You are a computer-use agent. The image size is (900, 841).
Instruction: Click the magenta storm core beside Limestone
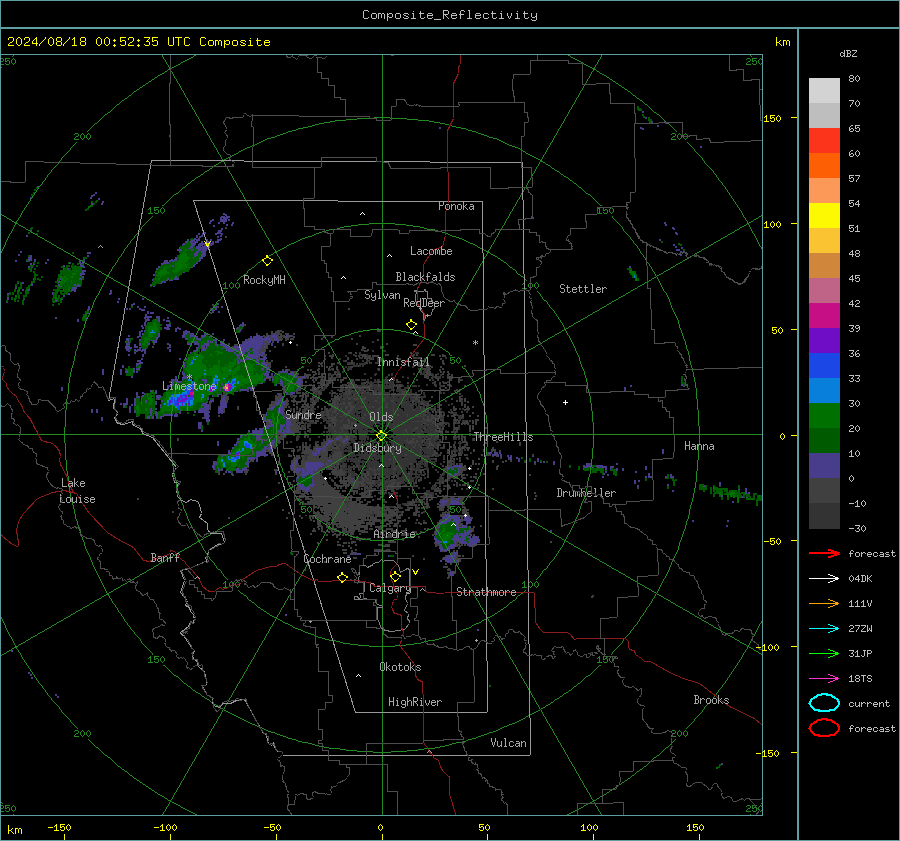point(227,387)
